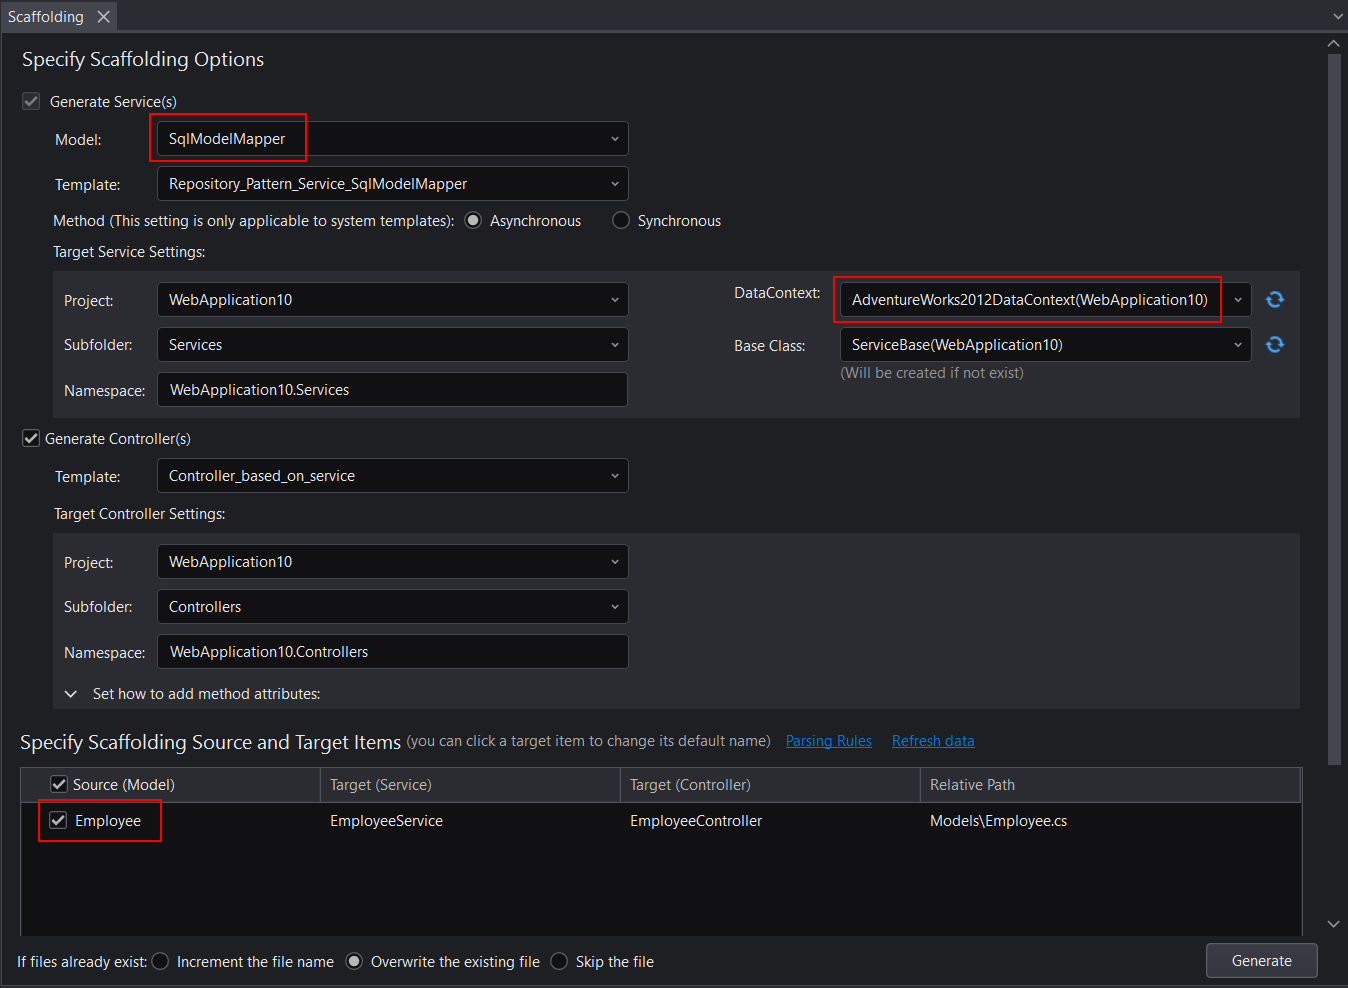
Task: Choose Skip the file option
Action: (x=560, y=962)
